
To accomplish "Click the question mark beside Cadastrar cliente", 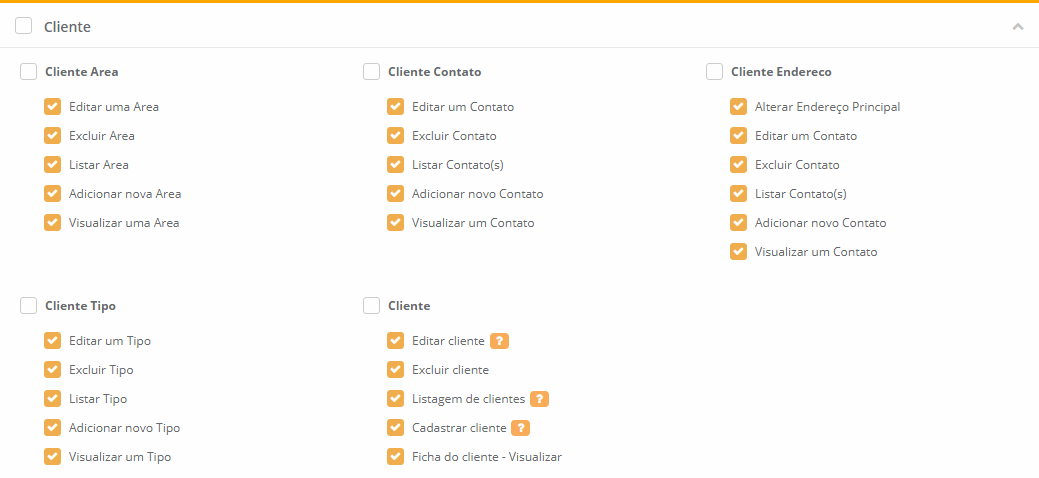I will [x=521, y=428].
